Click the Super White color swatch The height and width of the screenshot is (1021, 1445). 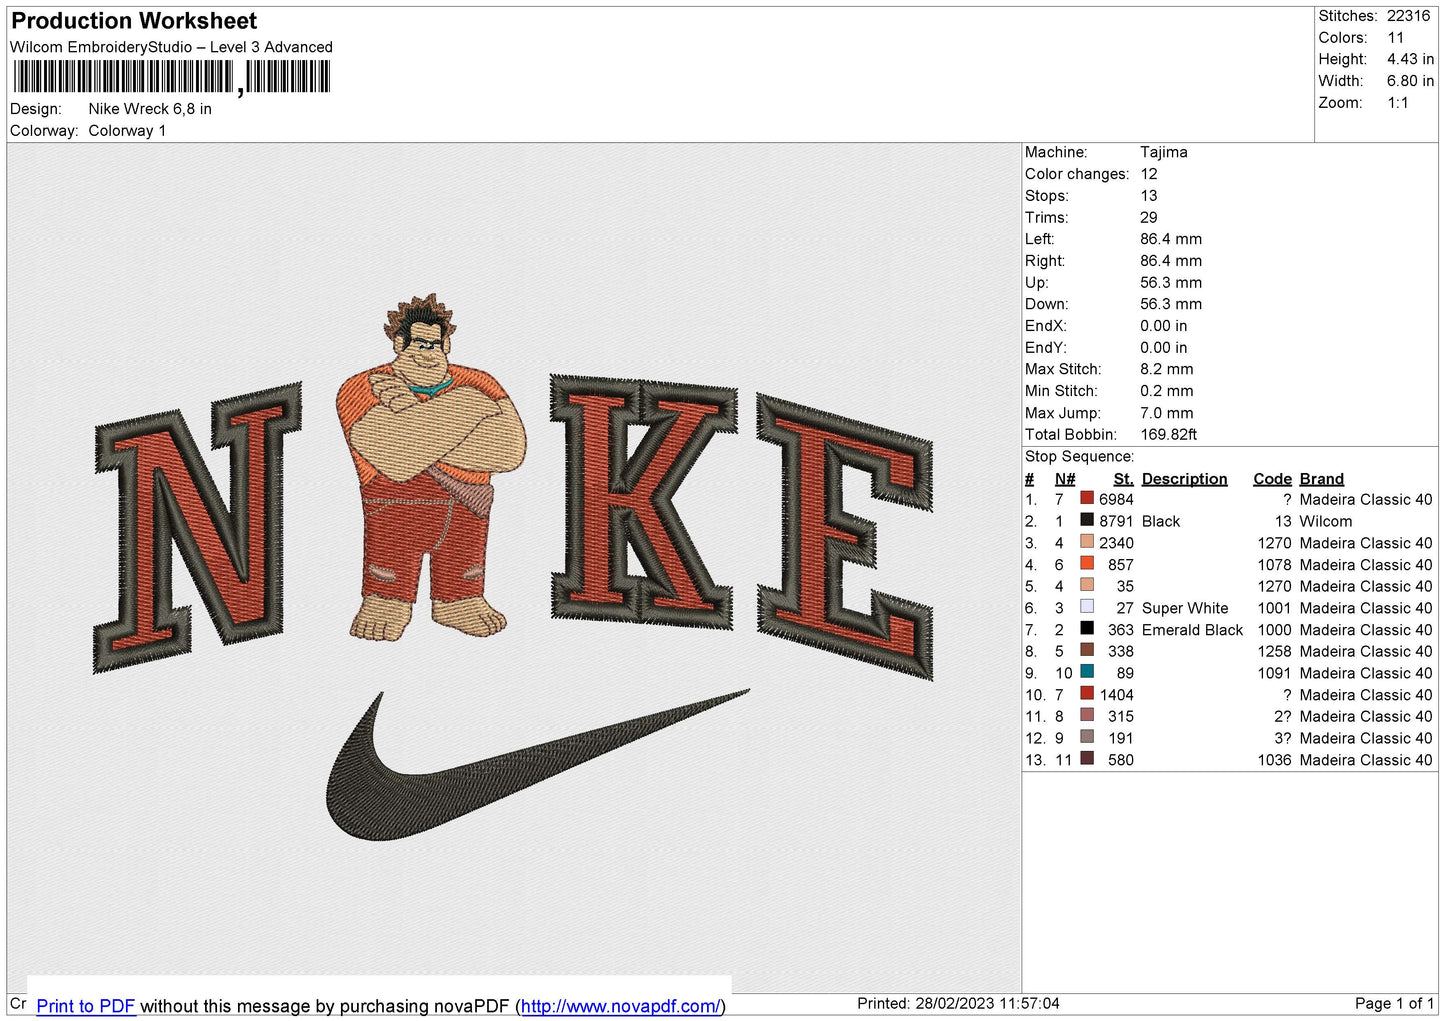[1087, 607]
